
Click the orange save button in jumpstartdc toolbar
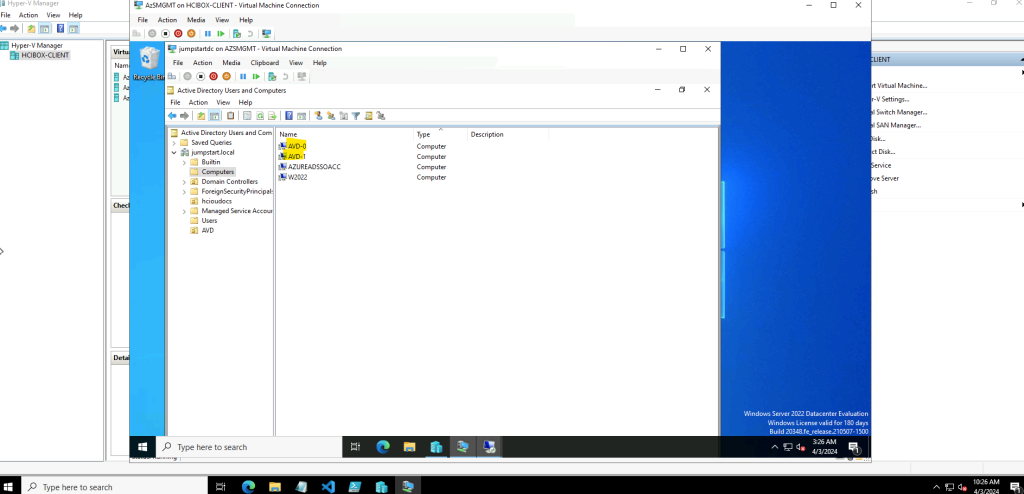coord(225,76)
